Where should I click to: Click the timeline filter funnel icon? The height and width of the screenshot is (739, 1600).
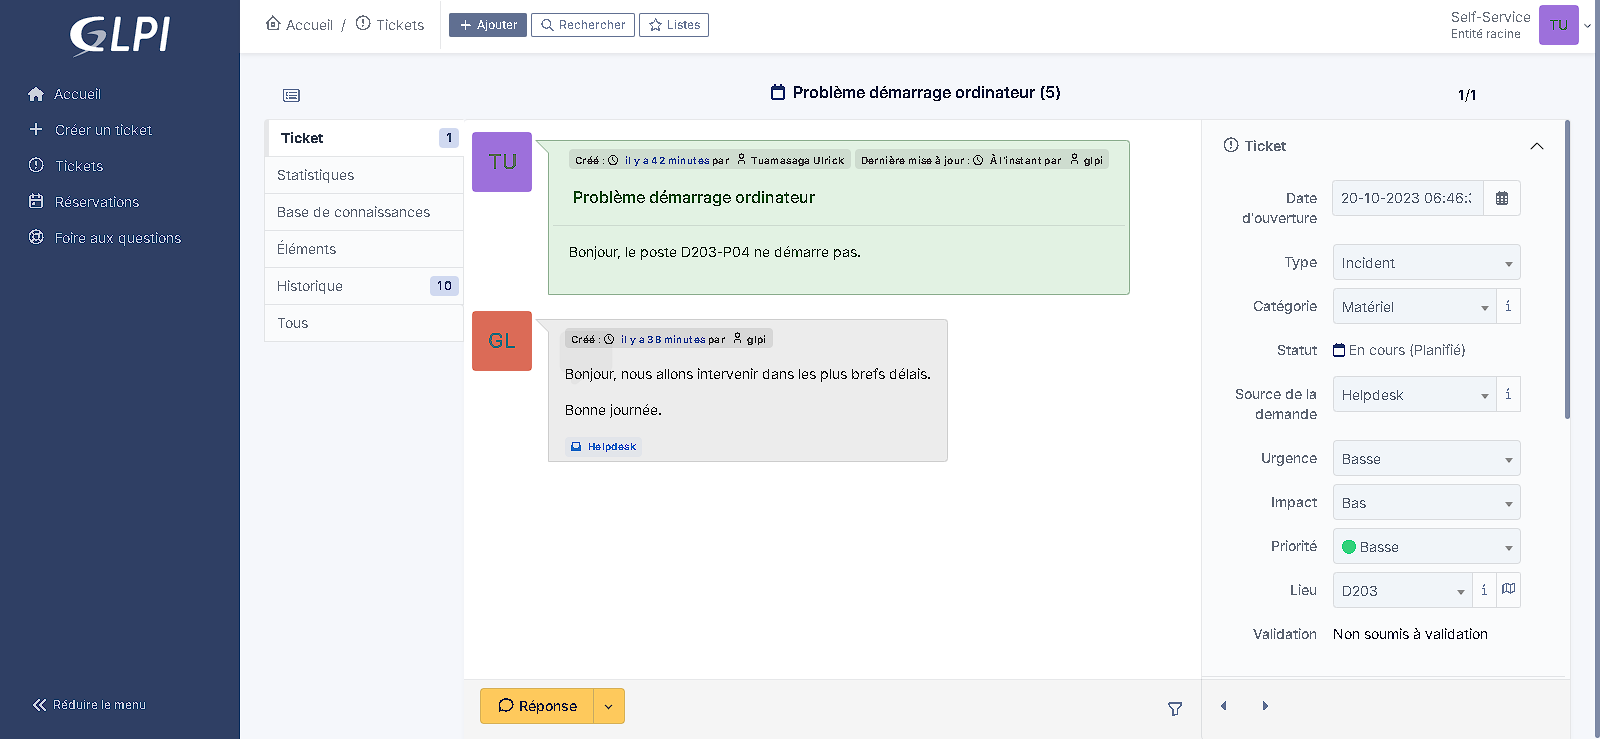(1175, 708)
